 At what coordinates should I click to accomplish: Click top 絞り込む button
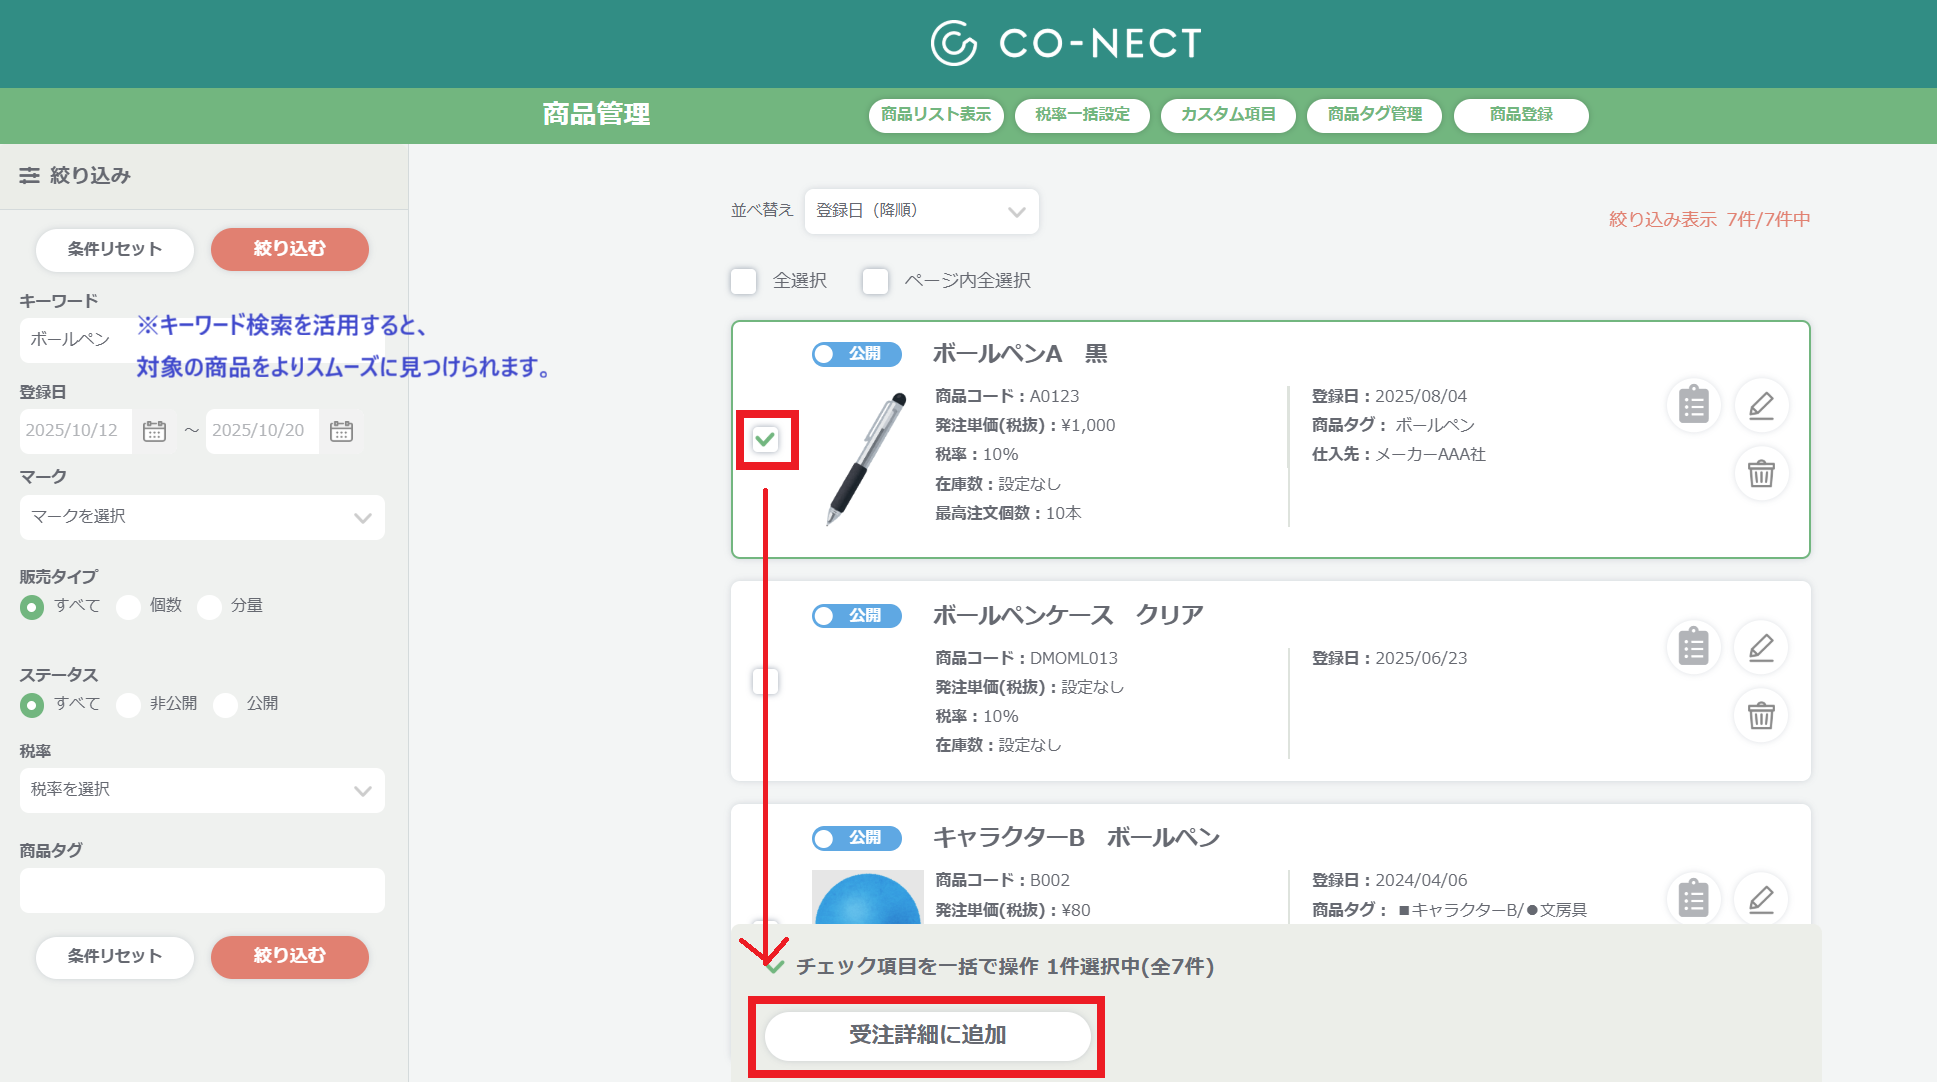pos(290,249)
